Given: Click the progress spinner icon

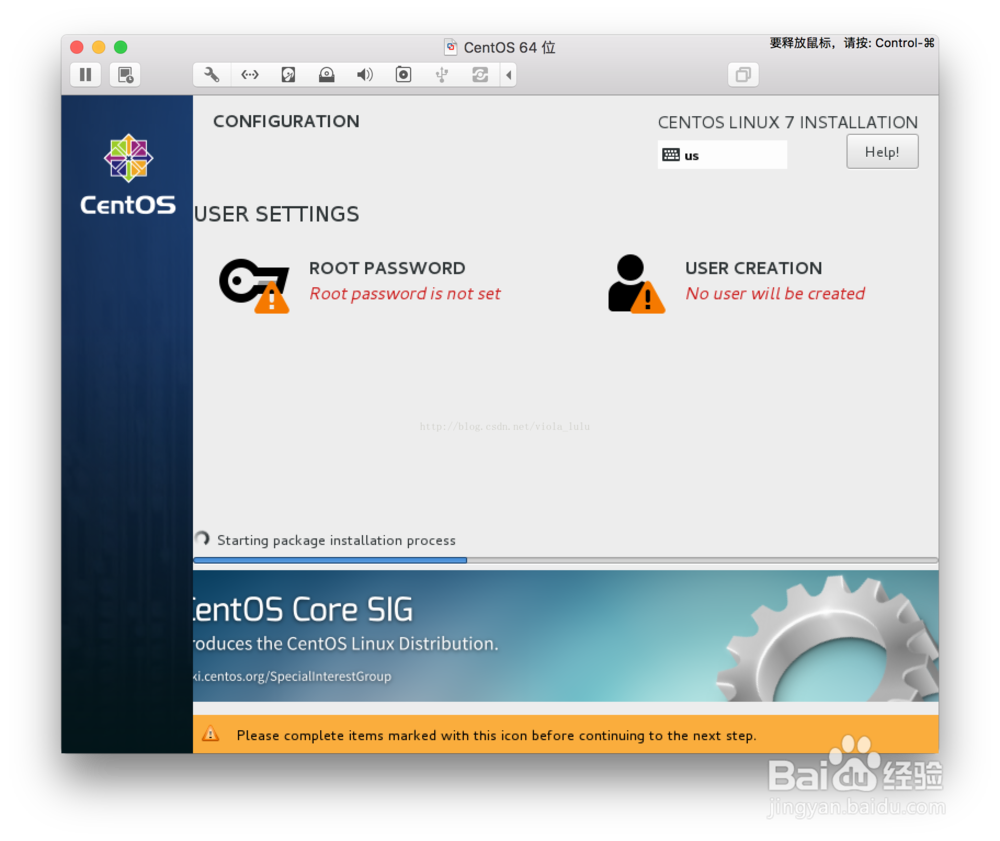Looking at the screenshot, I should 202,539.
